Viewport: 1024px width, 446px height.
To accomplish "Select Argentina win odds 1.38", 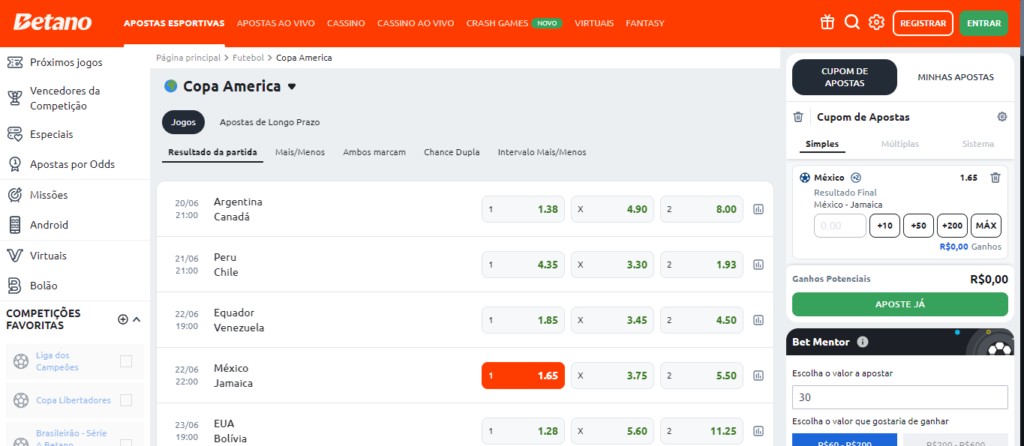I will (x=523, y=210).
